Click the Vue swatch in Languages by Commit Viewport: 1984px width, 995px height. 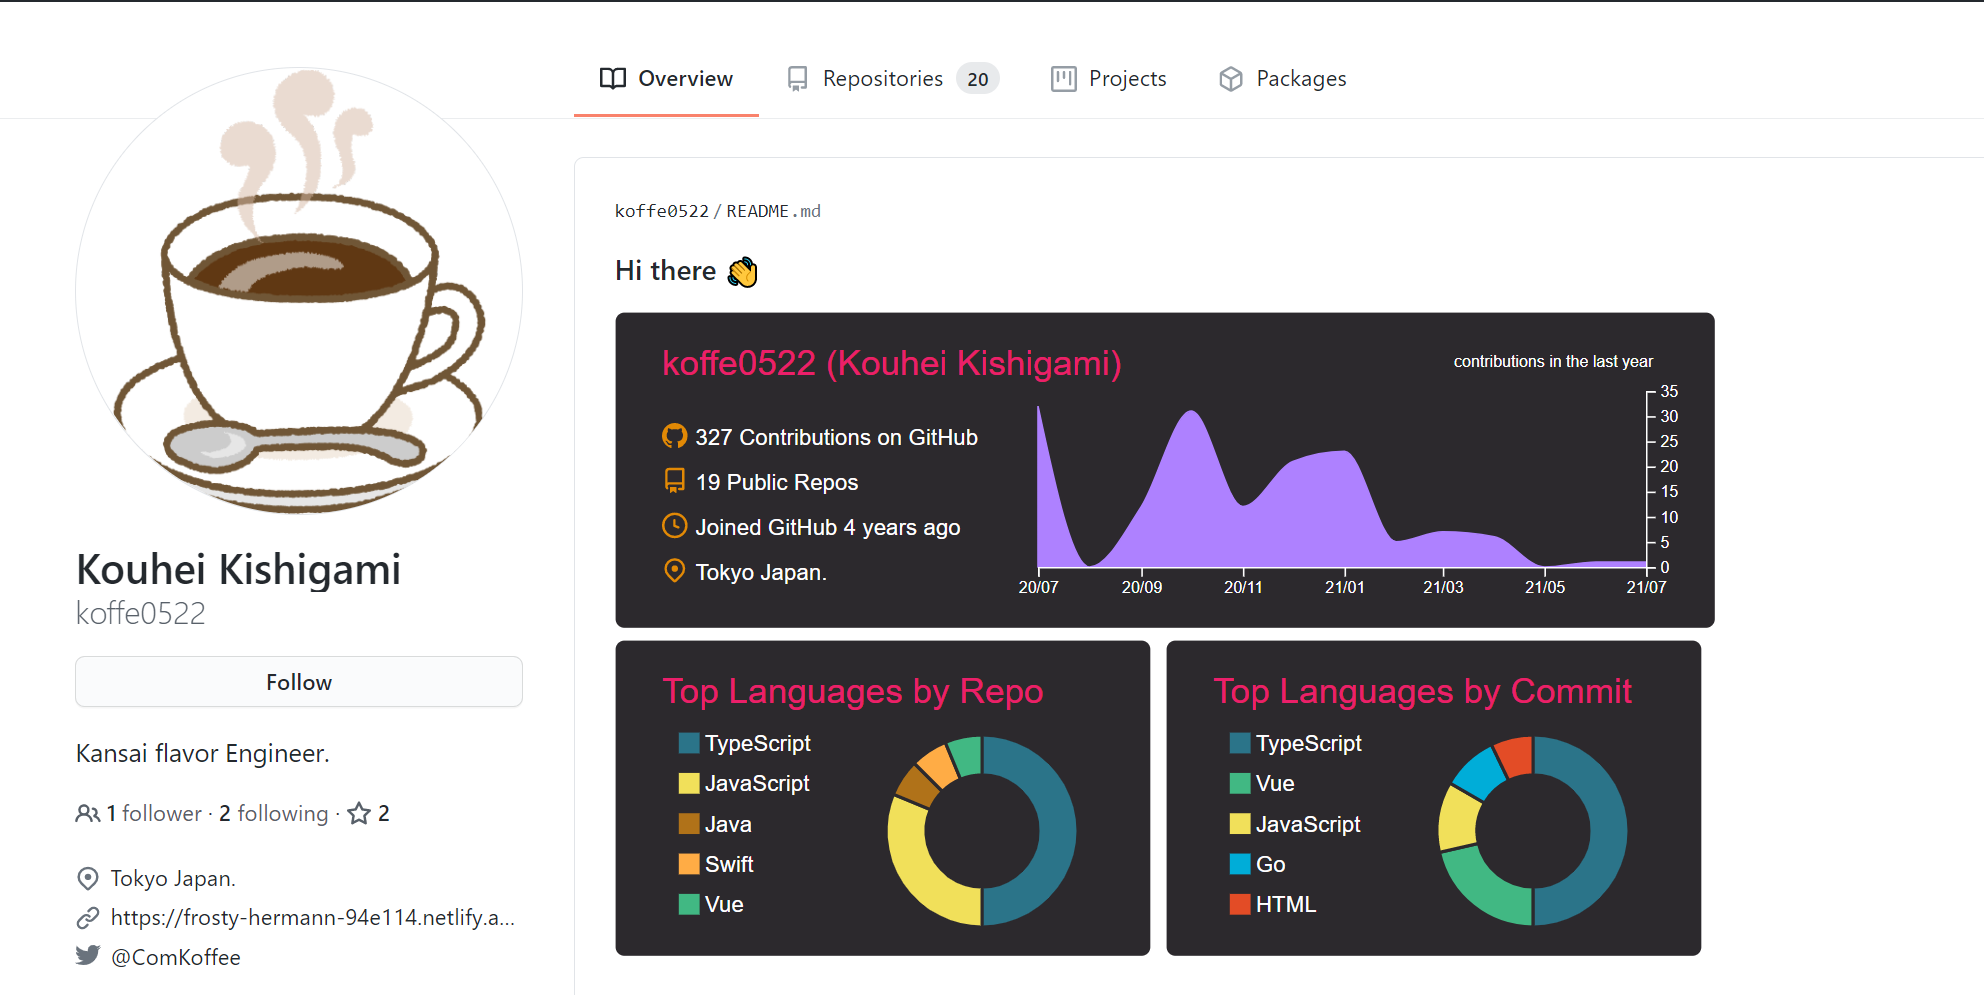pos(1240,783)
